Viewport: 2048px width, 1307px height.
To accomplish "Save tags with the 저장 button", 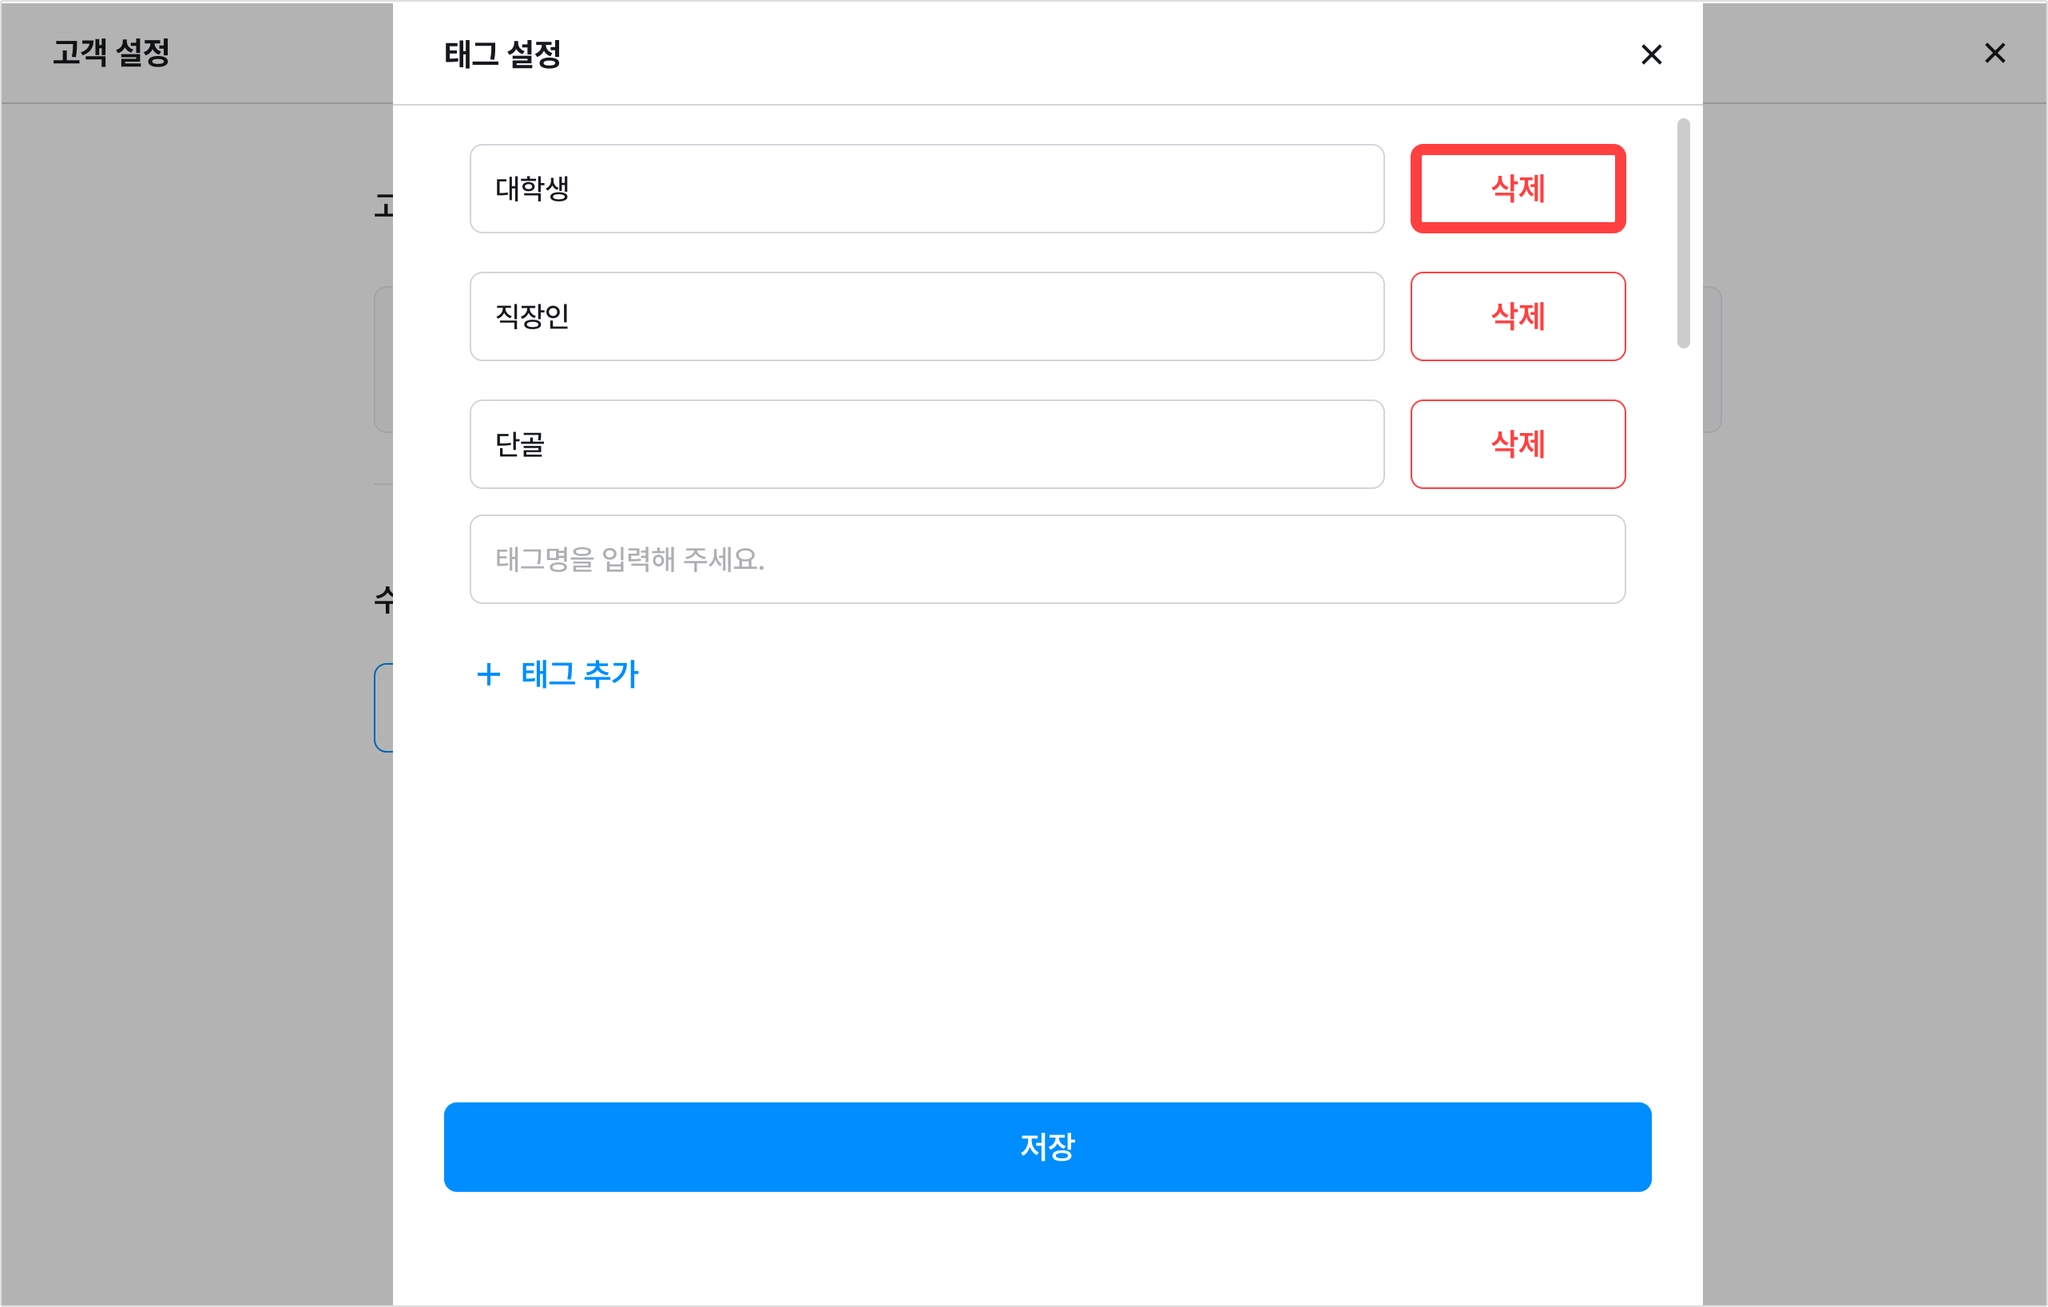I will [x=1047, y=1147].
